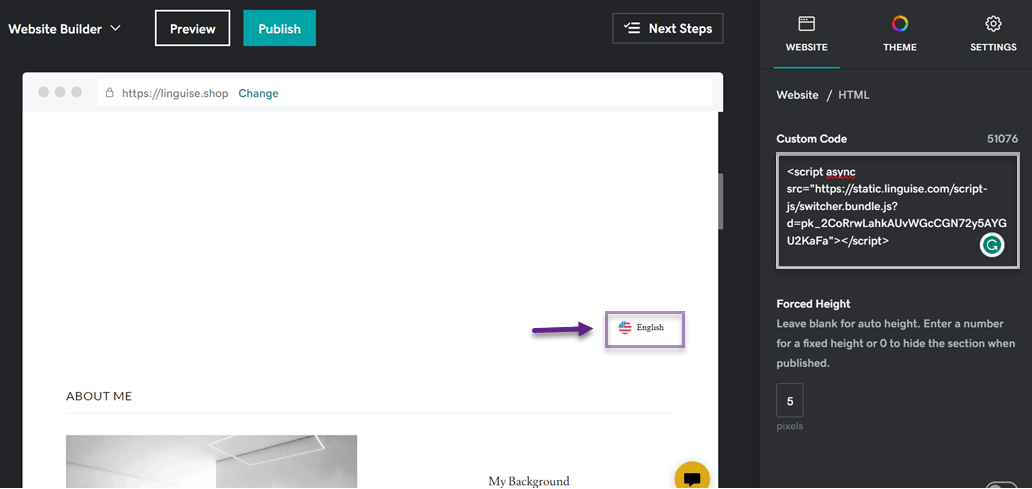
Task: Open the Website Builder dropdown menu
Action: (x=64, y=29)
